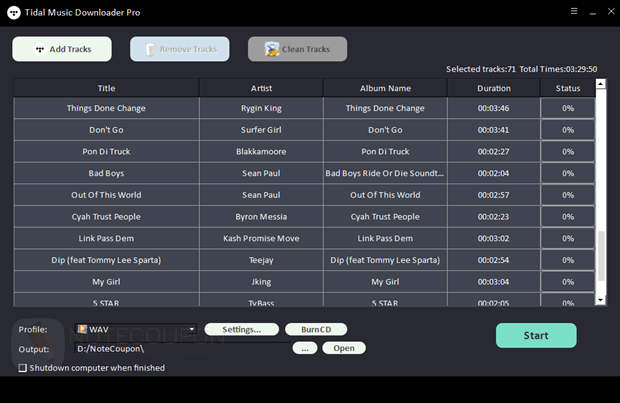Click duration 00:02:27
The image size is (620, 403).
[x=493, y=151]
